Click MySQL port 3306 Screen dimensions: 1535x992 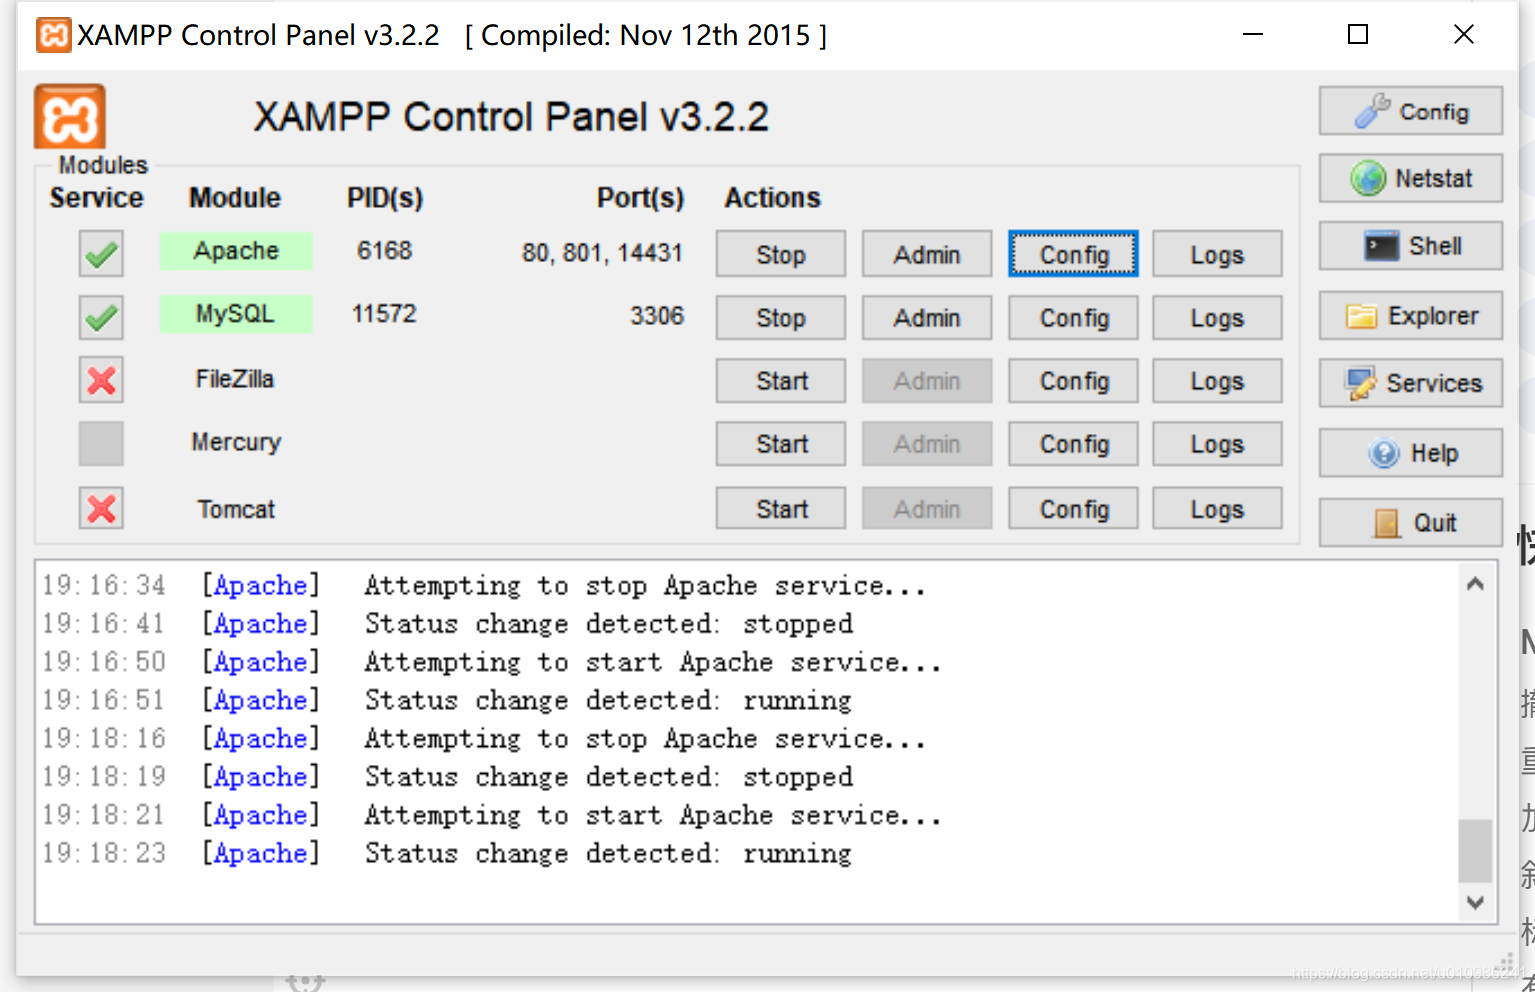(657, 316)
